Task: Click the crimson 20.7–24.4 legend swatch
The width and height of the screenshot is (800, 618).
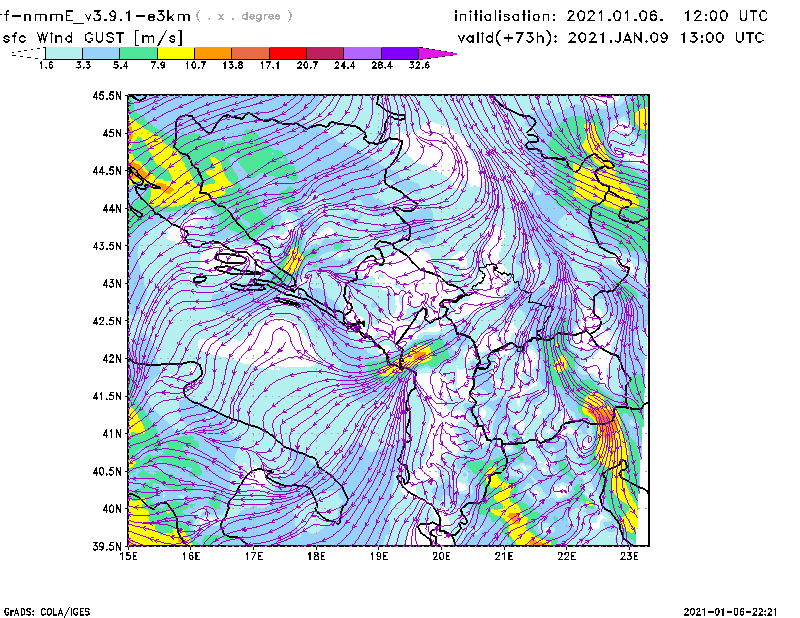Action: click(325, 53)
